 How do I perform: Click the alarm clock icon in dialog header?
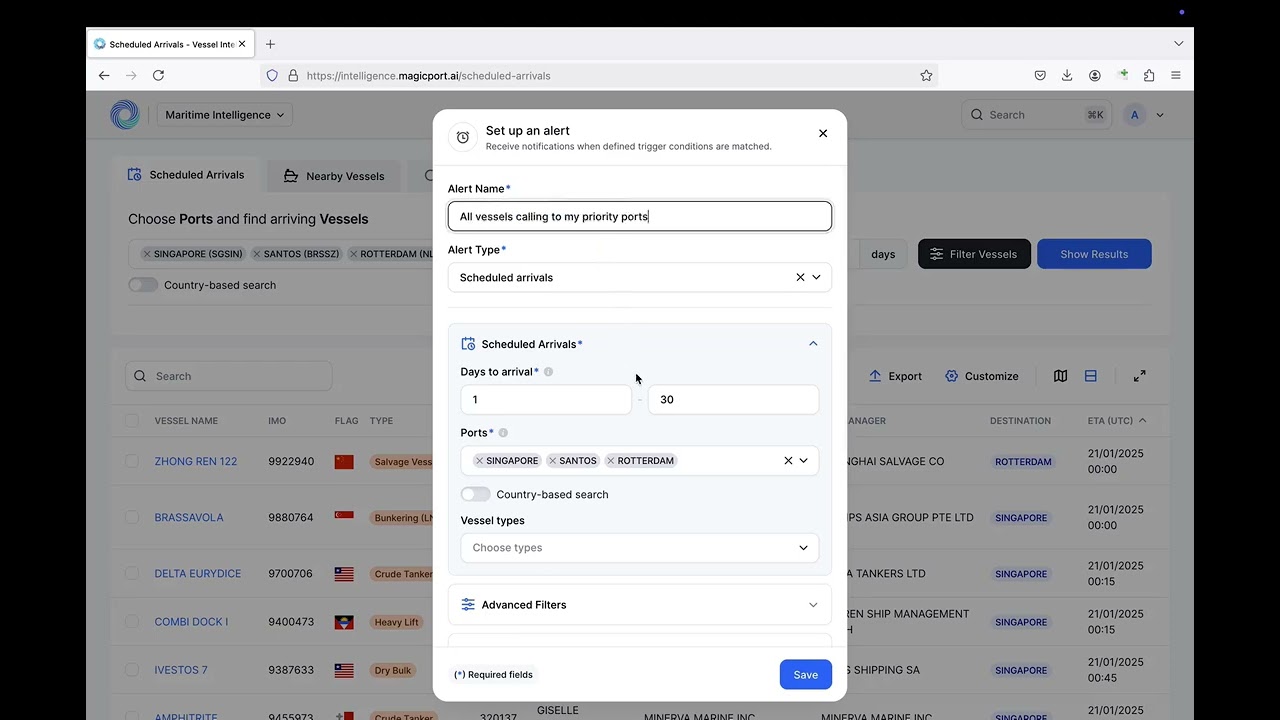(x=463, y=138)
